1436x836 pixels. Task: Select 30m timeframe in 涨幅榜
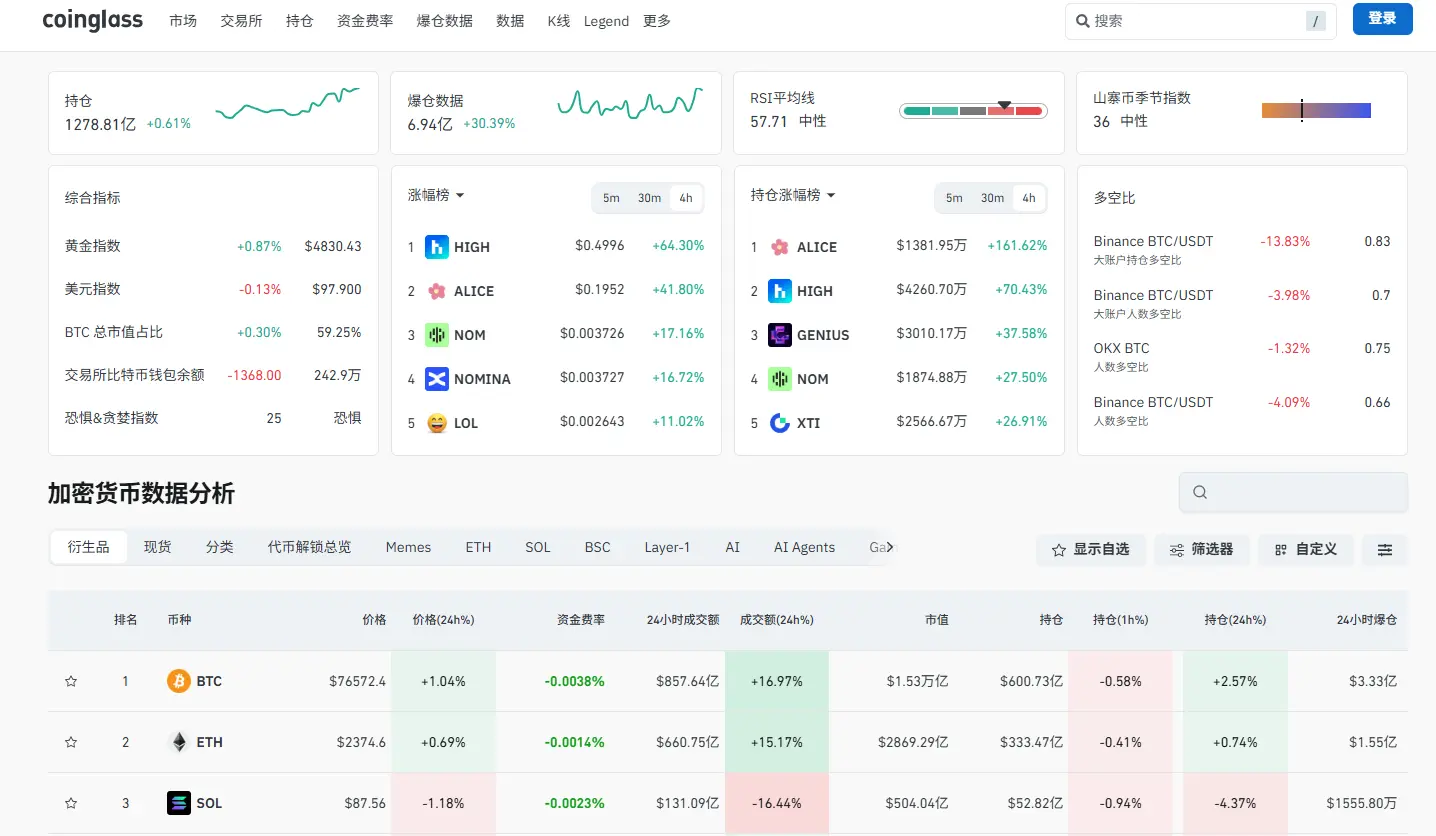click(x=650, y=198)
